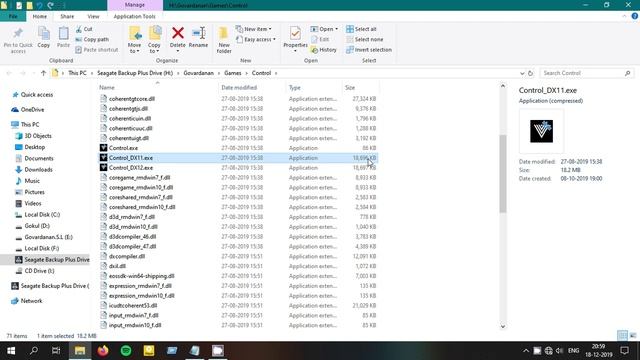Click Govardanan in the breadcrumb path
The height and width of the screenshot is (360, 640).
coord(198,73)
